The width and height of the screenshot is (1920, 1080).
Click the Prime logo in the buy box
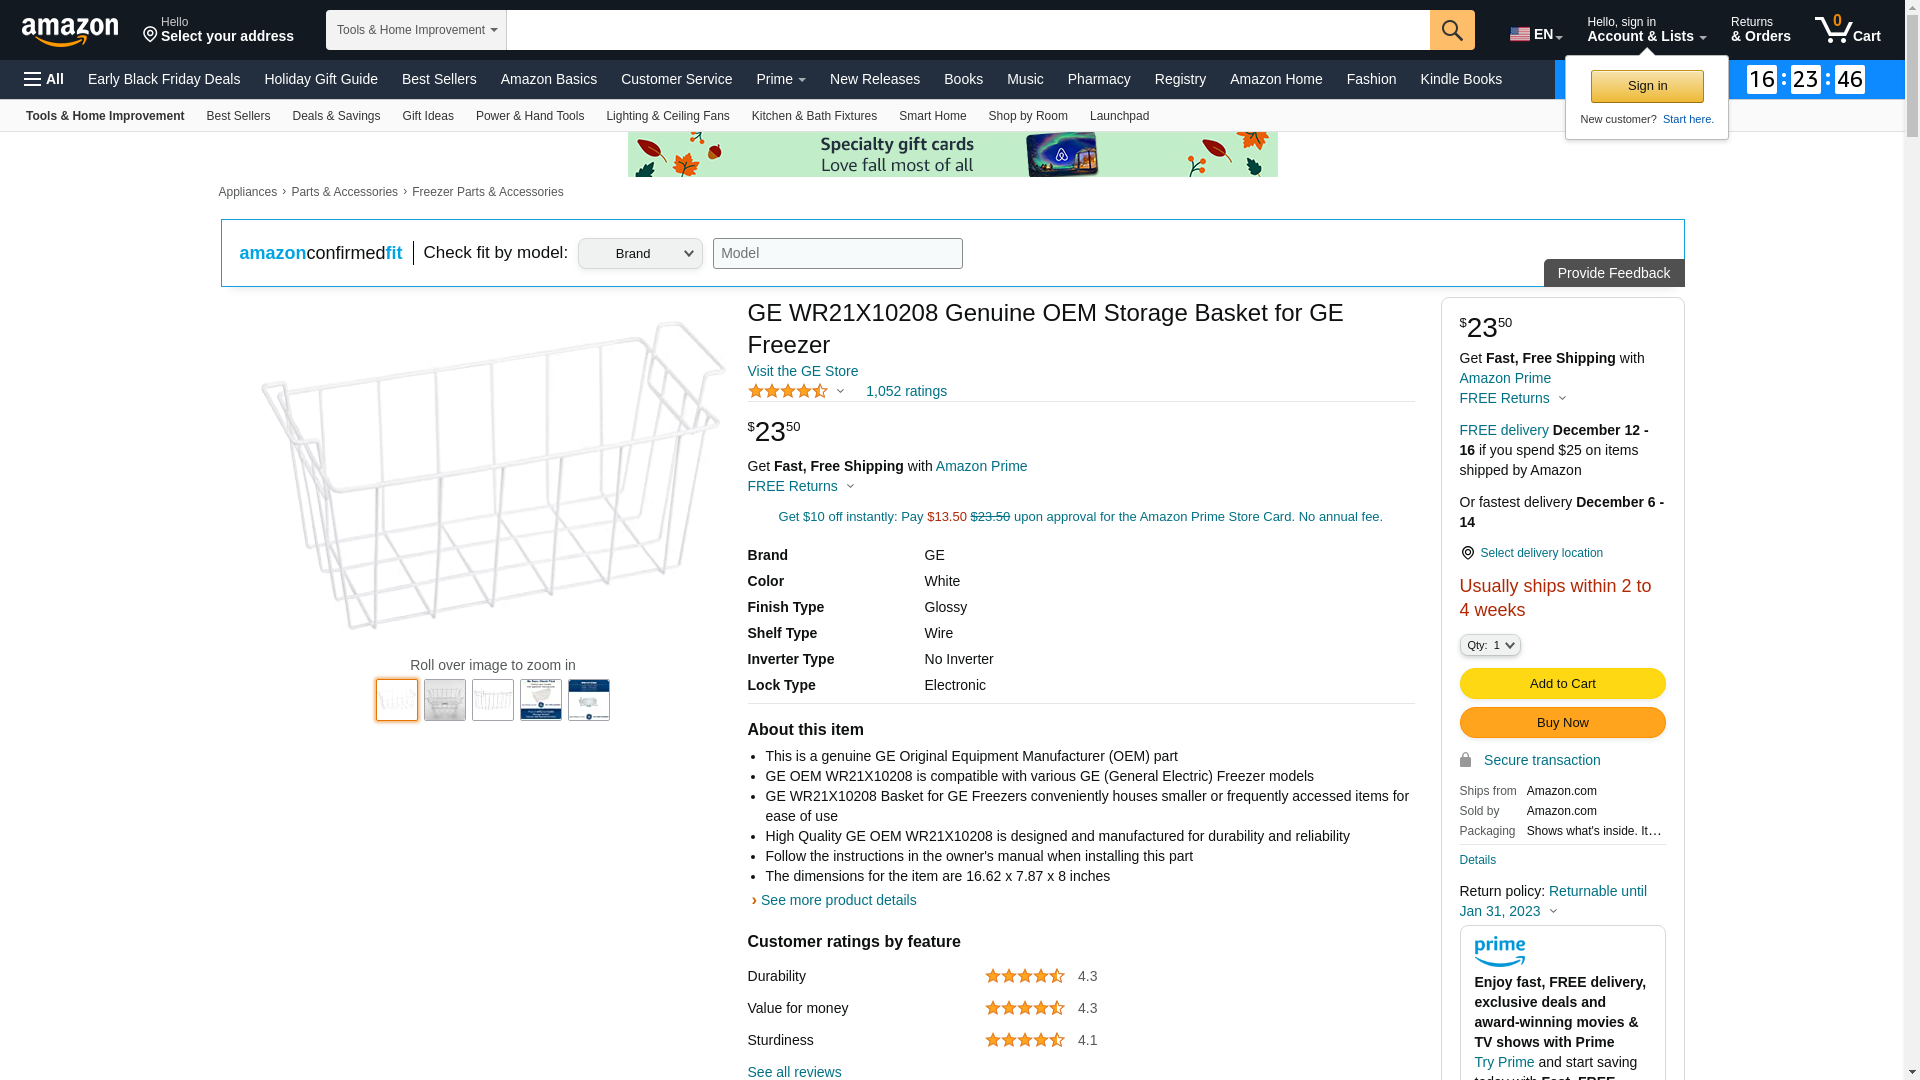click(x=1499, y=951)
